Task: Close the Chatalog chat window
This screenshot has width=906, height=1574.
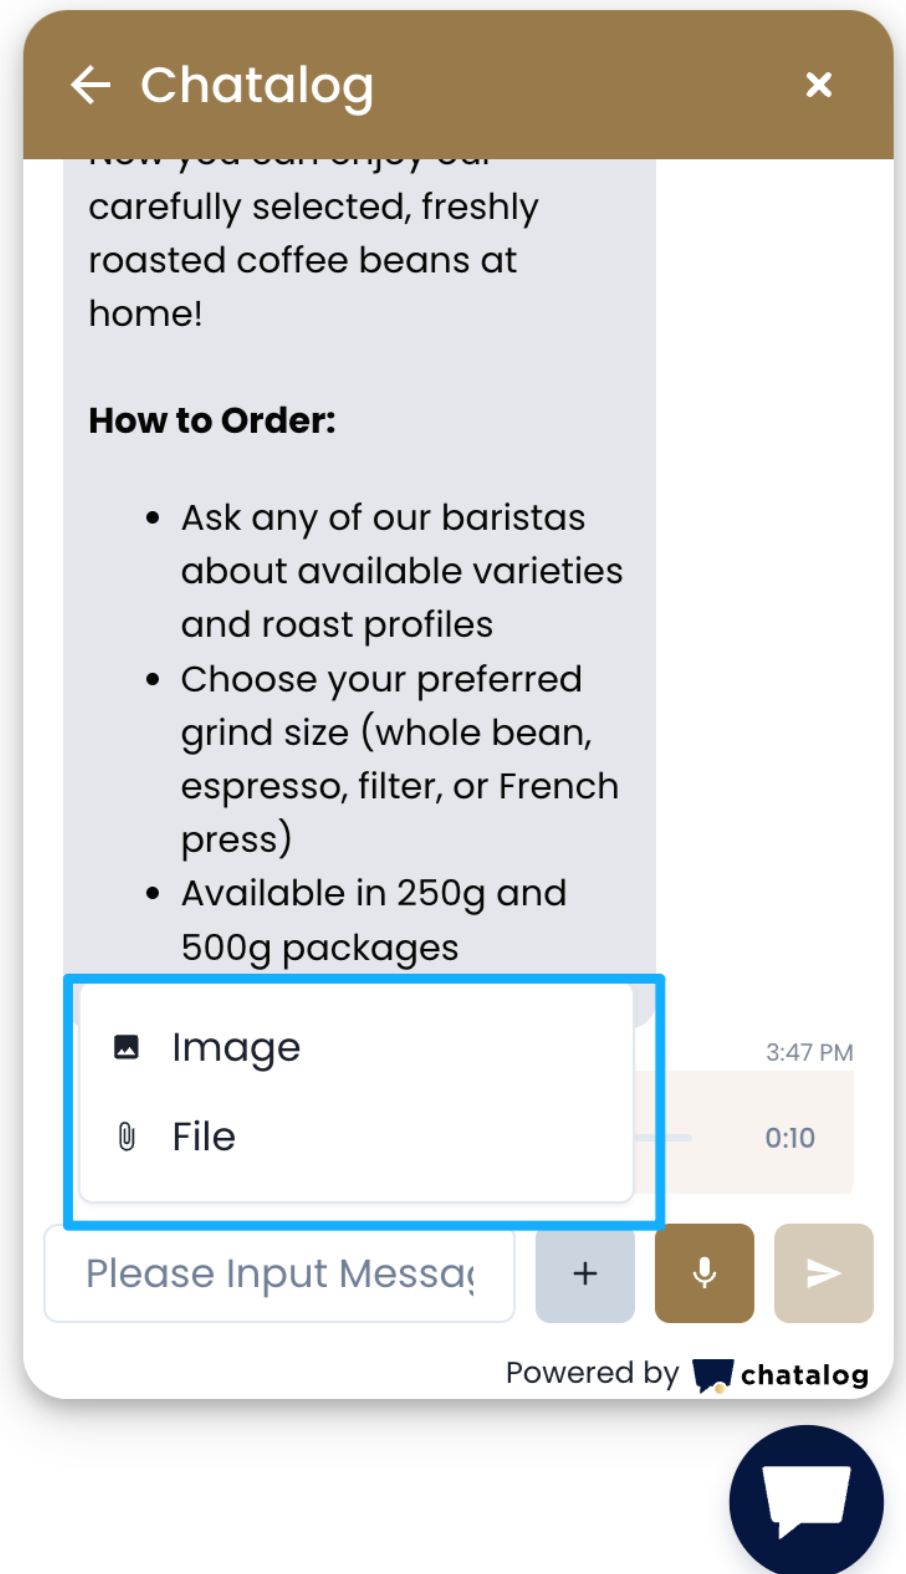Action: coord(818,85)
